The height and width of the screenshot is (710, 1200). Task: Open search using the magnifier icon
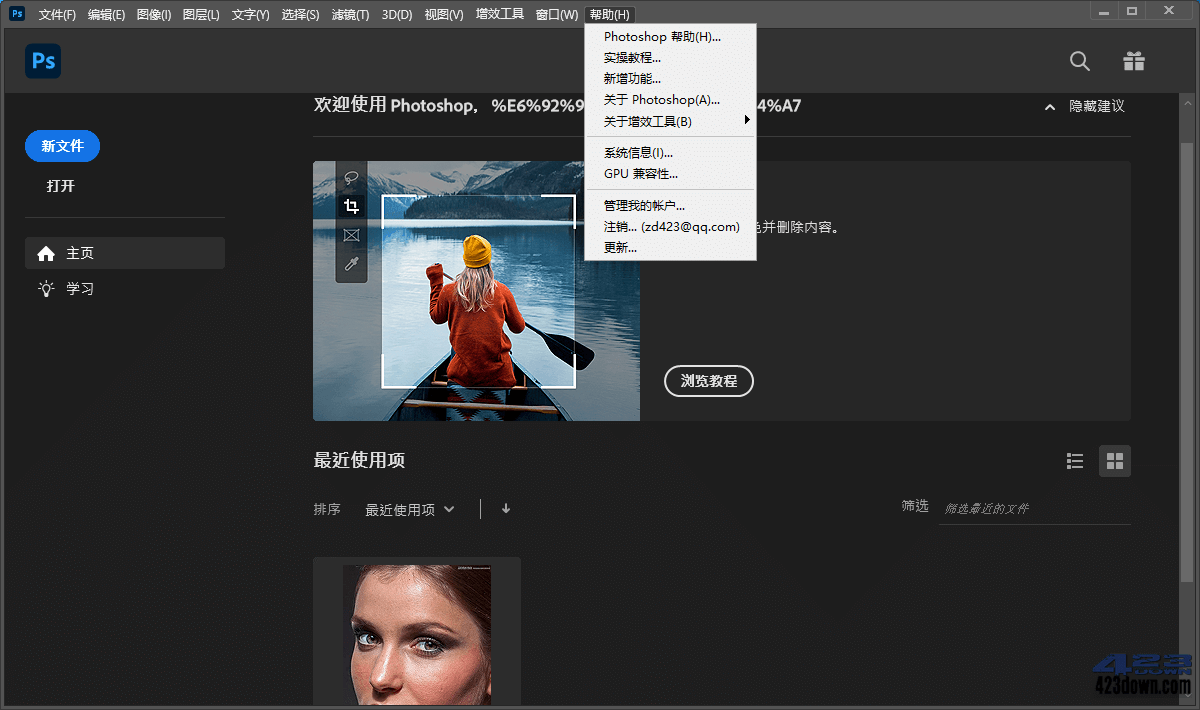[x=1079, y=61]
